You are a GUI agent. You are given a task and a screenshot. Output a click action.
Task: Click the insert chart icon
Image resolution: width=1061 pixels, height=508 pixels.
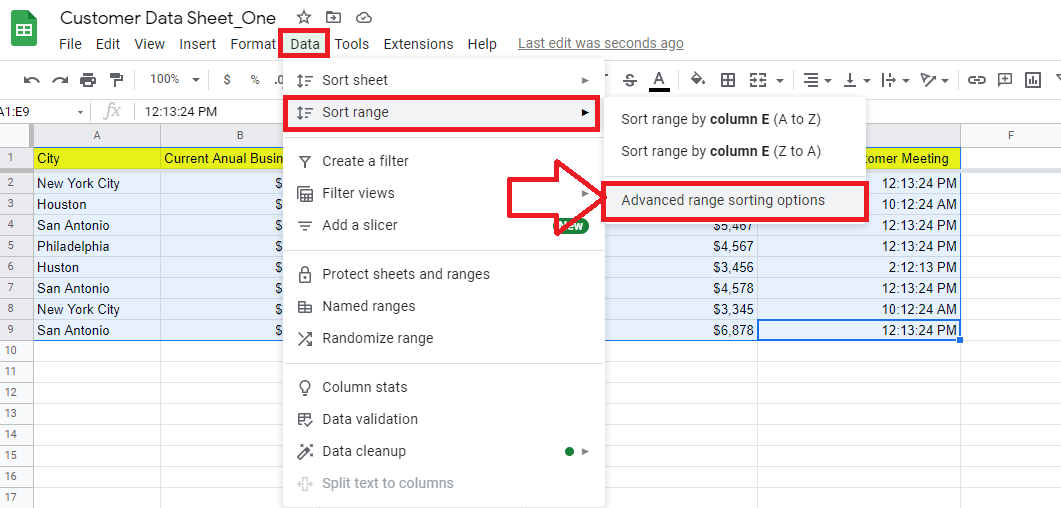tap(1033, 80)
